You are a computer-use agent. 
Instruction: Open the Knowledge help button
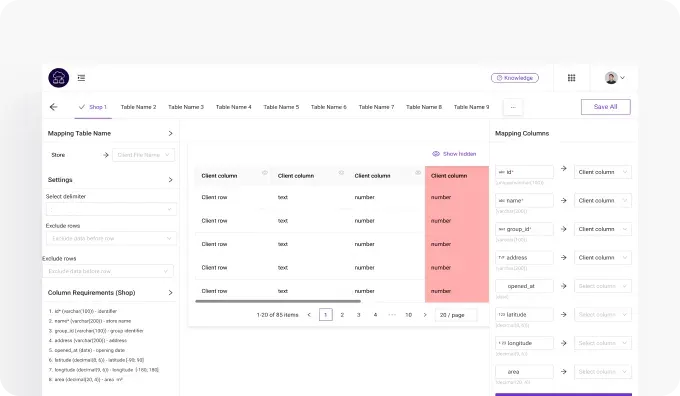pos(515,78)
